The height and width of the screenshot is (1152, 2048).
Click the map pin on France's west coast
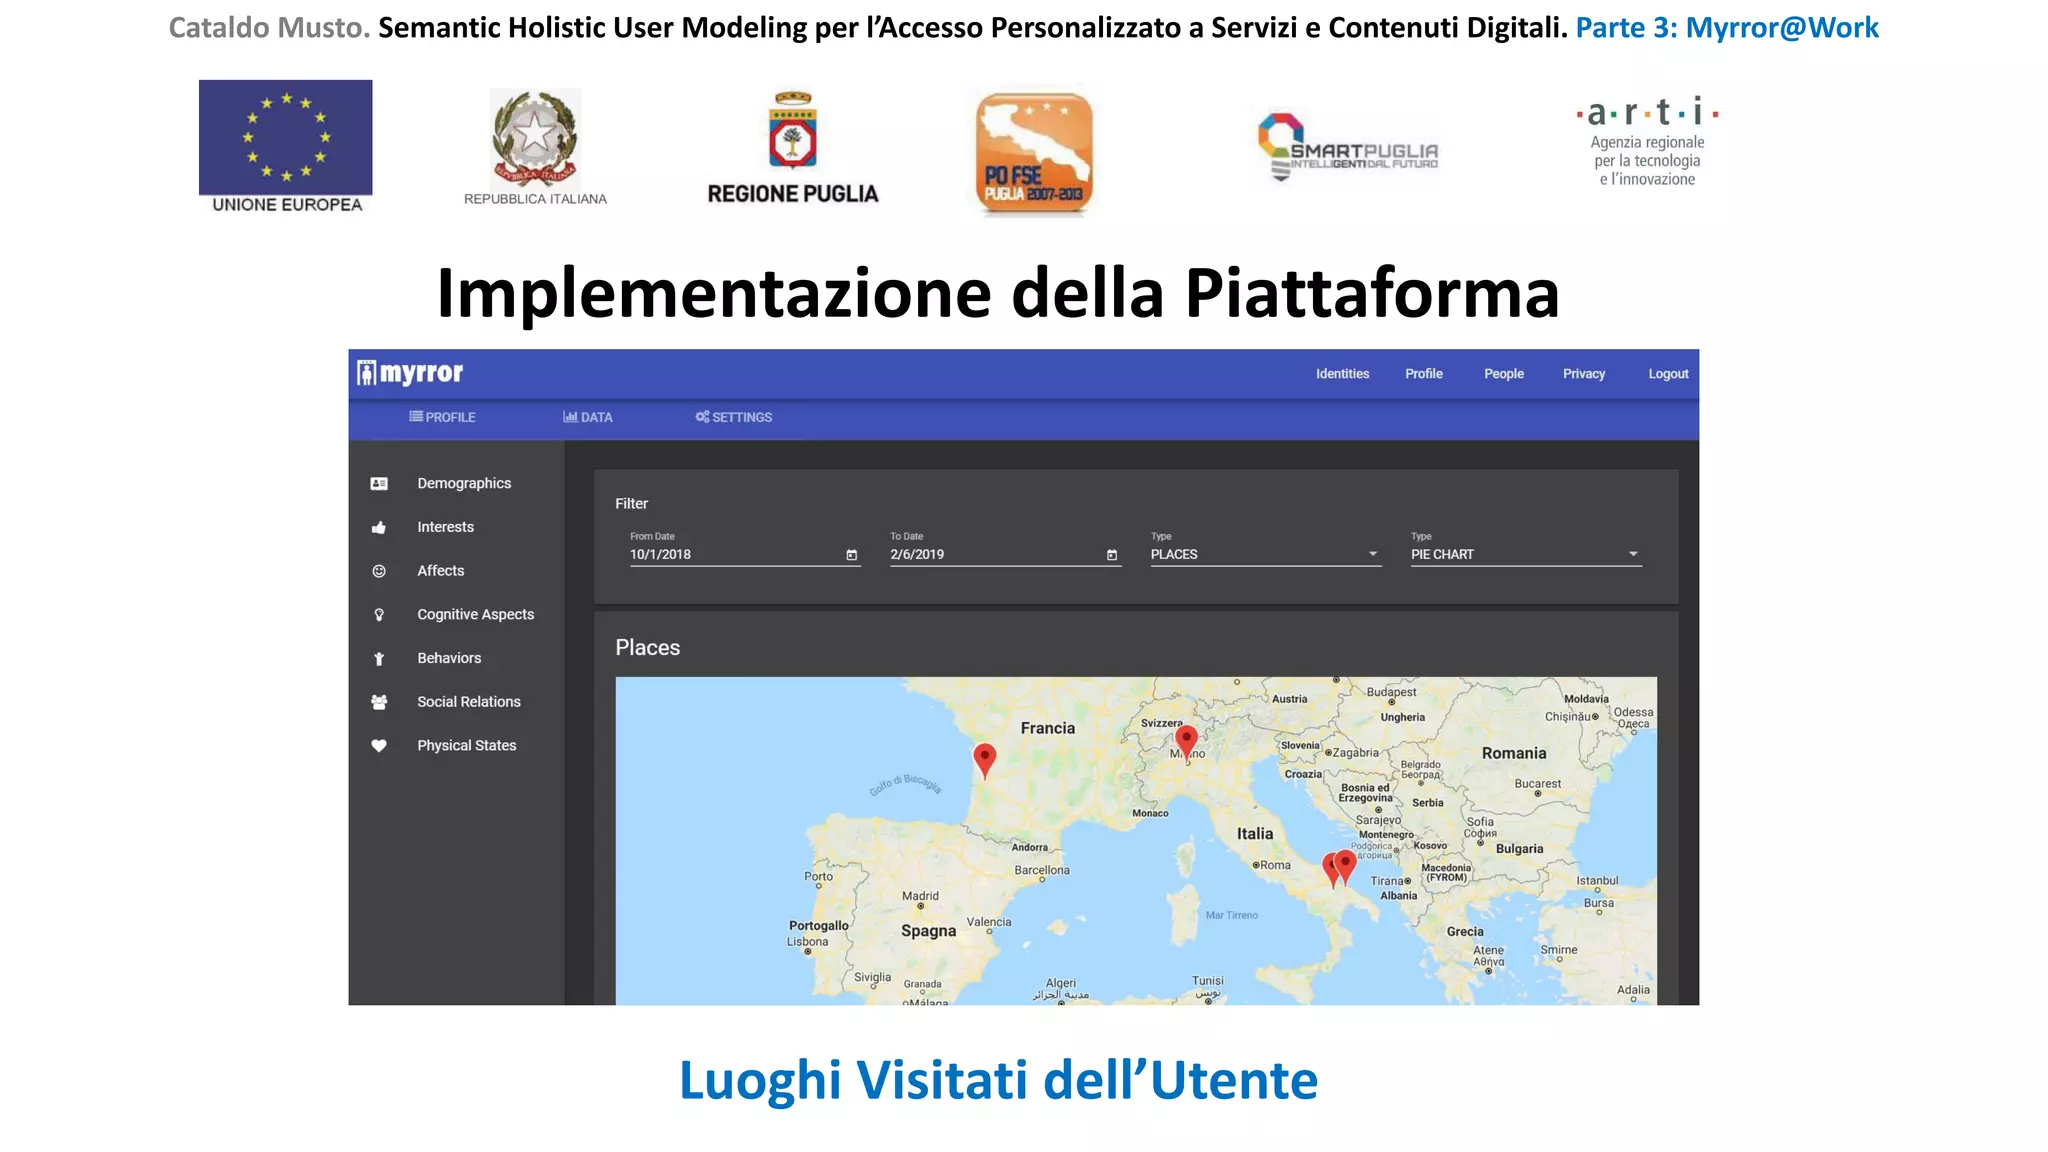(985, 760)
